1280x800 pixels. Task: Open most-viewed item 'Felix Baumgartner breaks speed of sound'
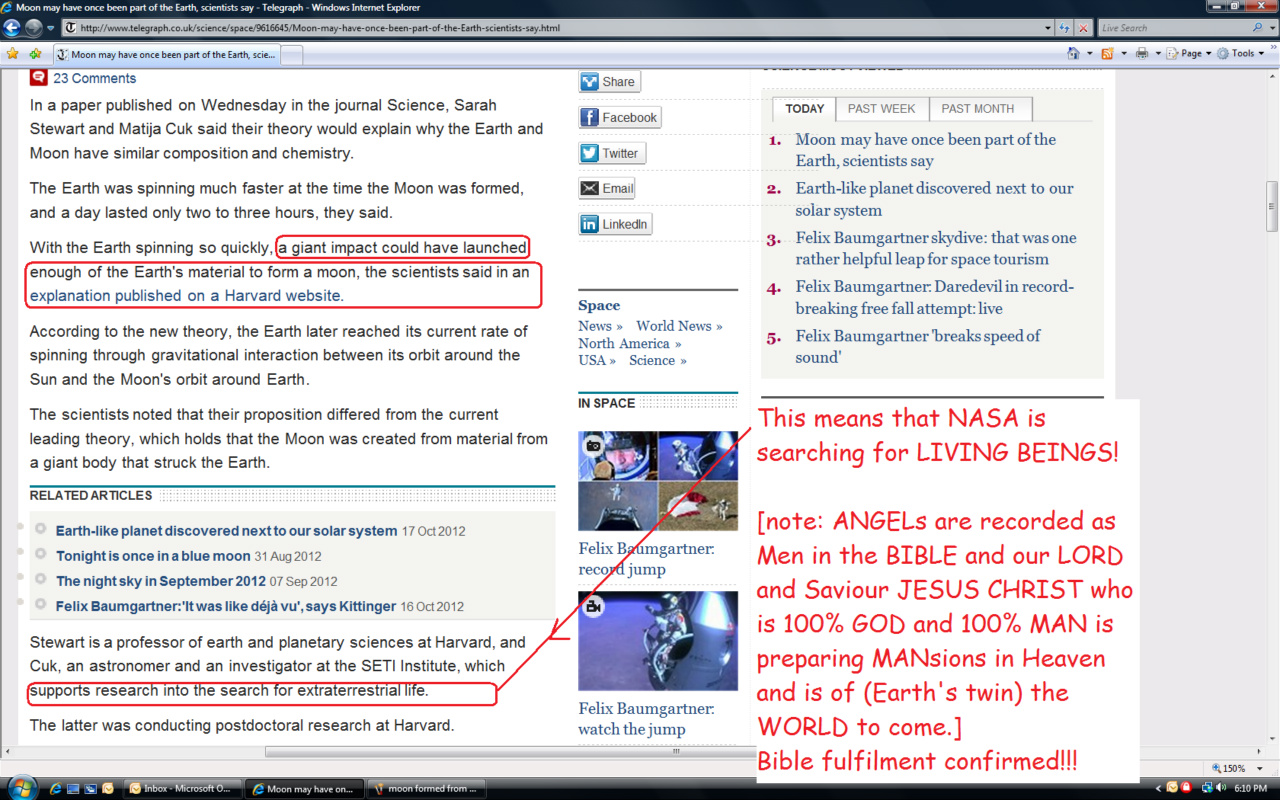click(x=918, y=346)
